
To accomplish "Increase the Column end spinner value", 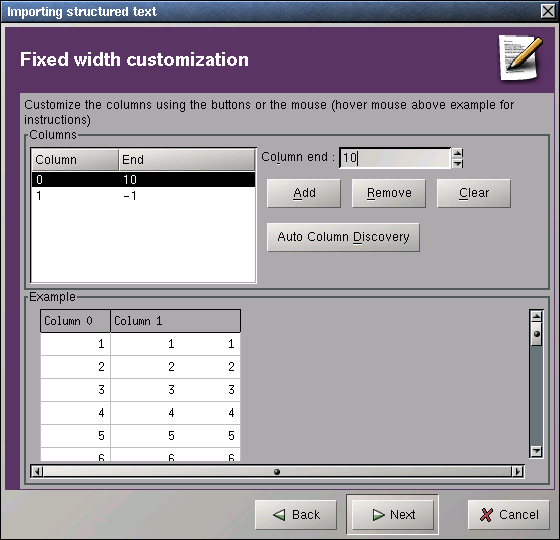I will (458, 153).
